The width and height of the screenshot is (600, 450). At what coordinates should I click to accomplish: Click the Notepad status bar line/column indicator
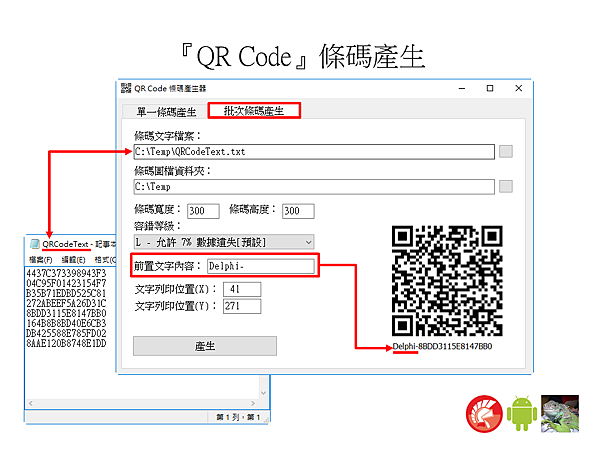coord(238,417)
